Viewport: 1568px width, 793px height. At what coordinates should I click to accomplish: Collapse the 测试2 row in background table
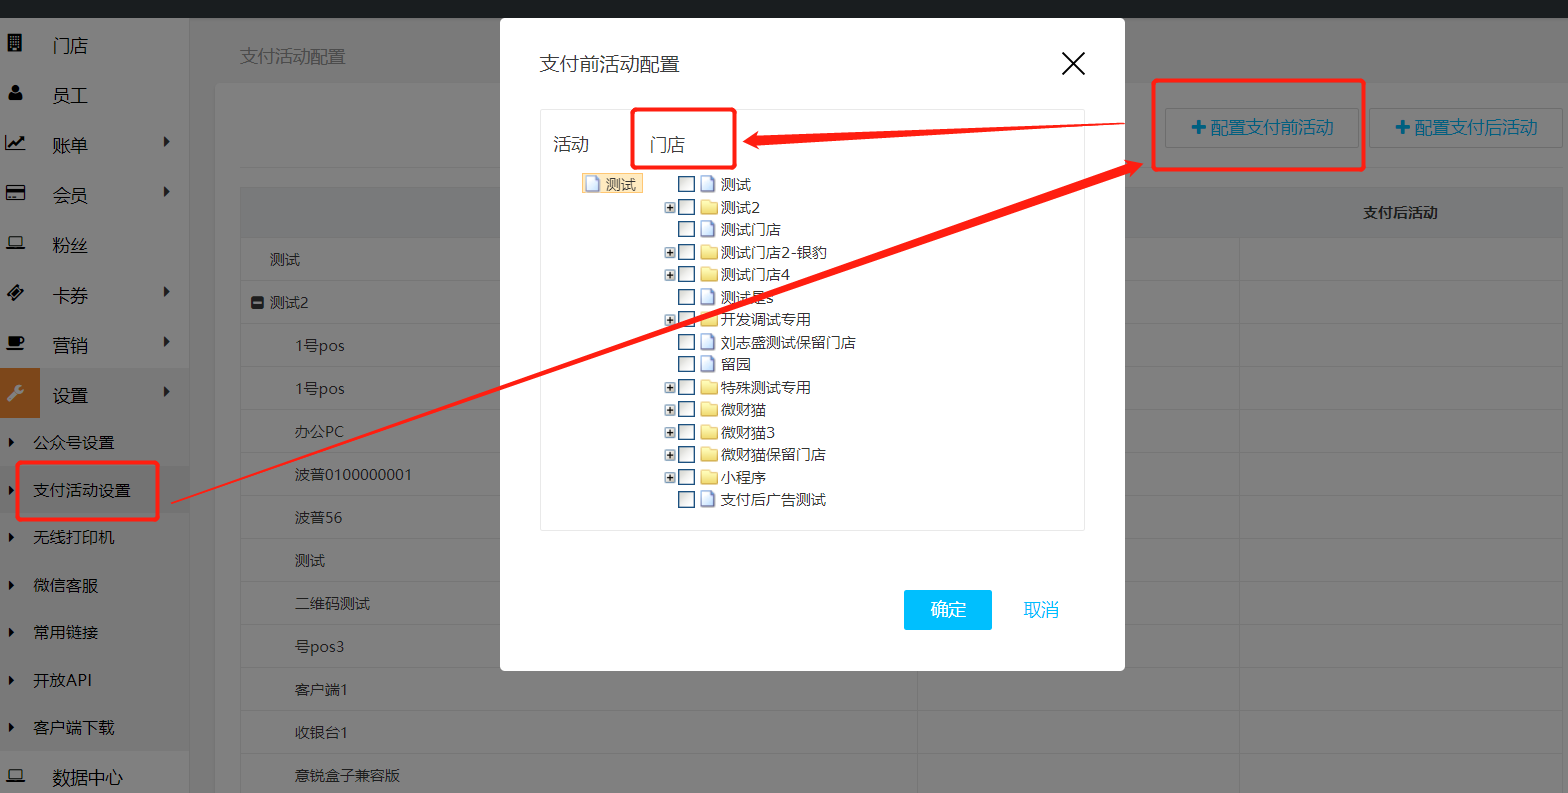click(x=257, y=302)
